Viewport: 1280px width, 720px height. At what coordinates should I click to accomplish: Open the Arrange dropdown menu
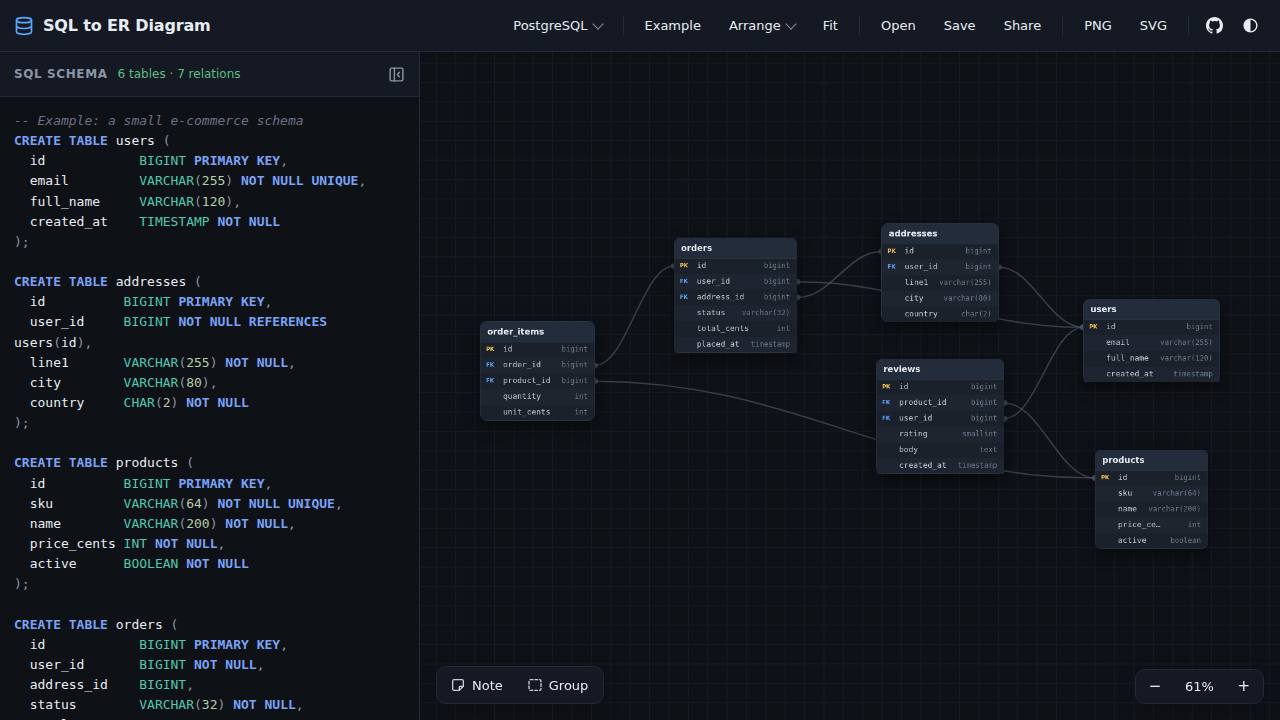point(761,26)
